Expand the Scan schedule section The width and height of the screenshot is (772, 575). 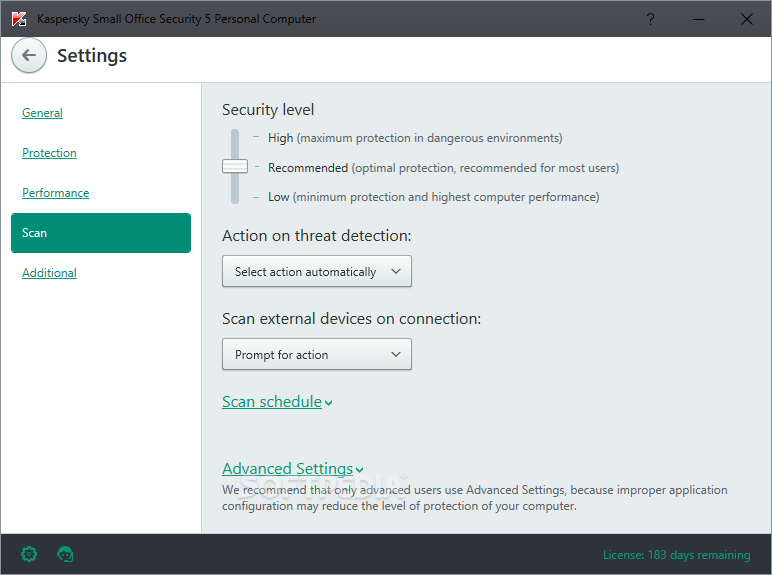tap(277, 402)
